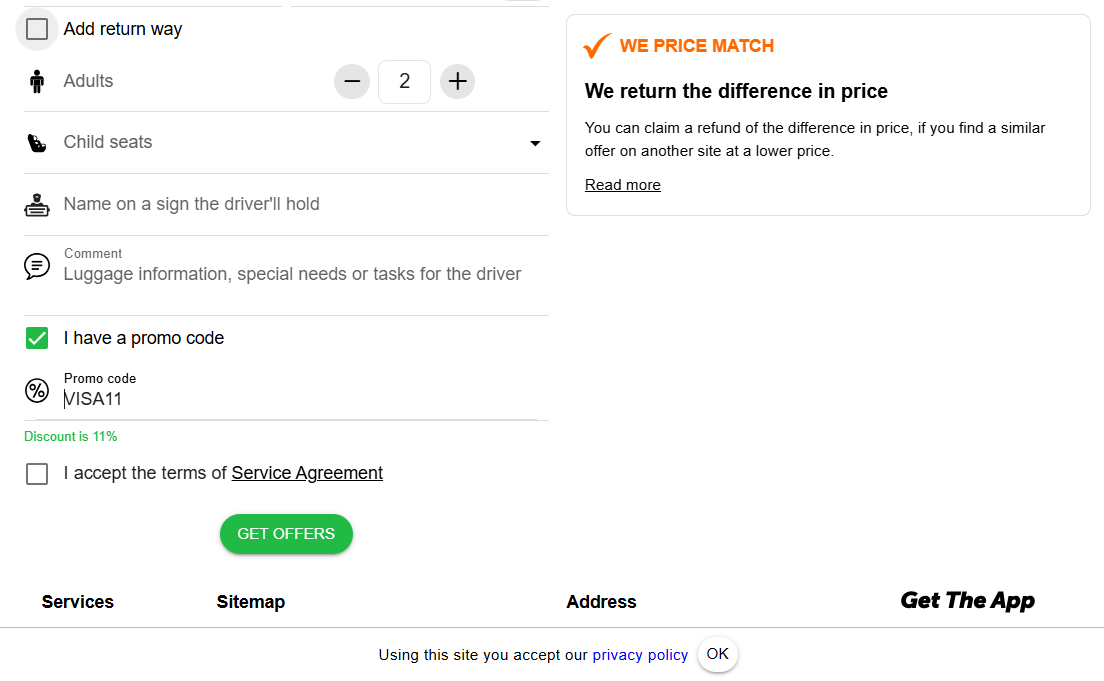The height and width of the screenshot is (681, 1104).
Task: Click the comment speech bubble icon
Action: pyautogui.click(x=37, y=266)
